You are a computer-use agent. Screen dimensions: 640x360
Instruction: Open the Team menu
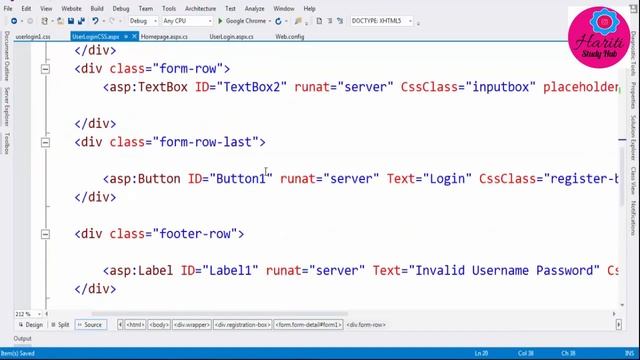[x=145, y=8]
